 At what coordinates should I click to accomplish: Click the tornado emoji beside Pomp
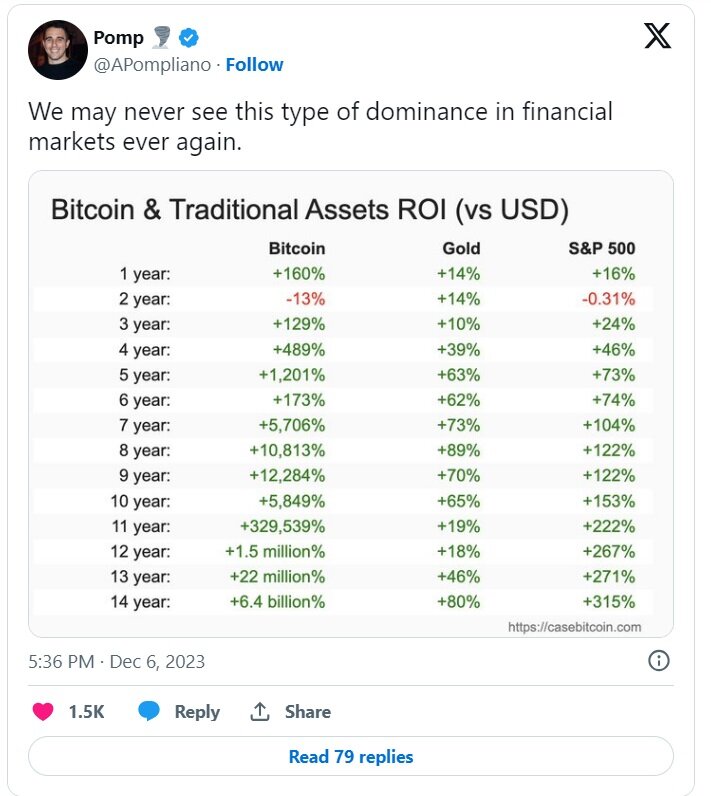[x=161, y=38]
